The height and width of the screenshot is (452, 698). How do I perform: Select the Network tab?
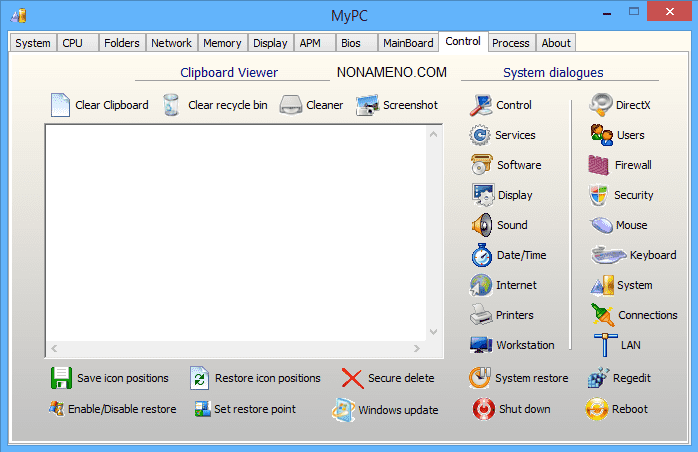[171, 43]
